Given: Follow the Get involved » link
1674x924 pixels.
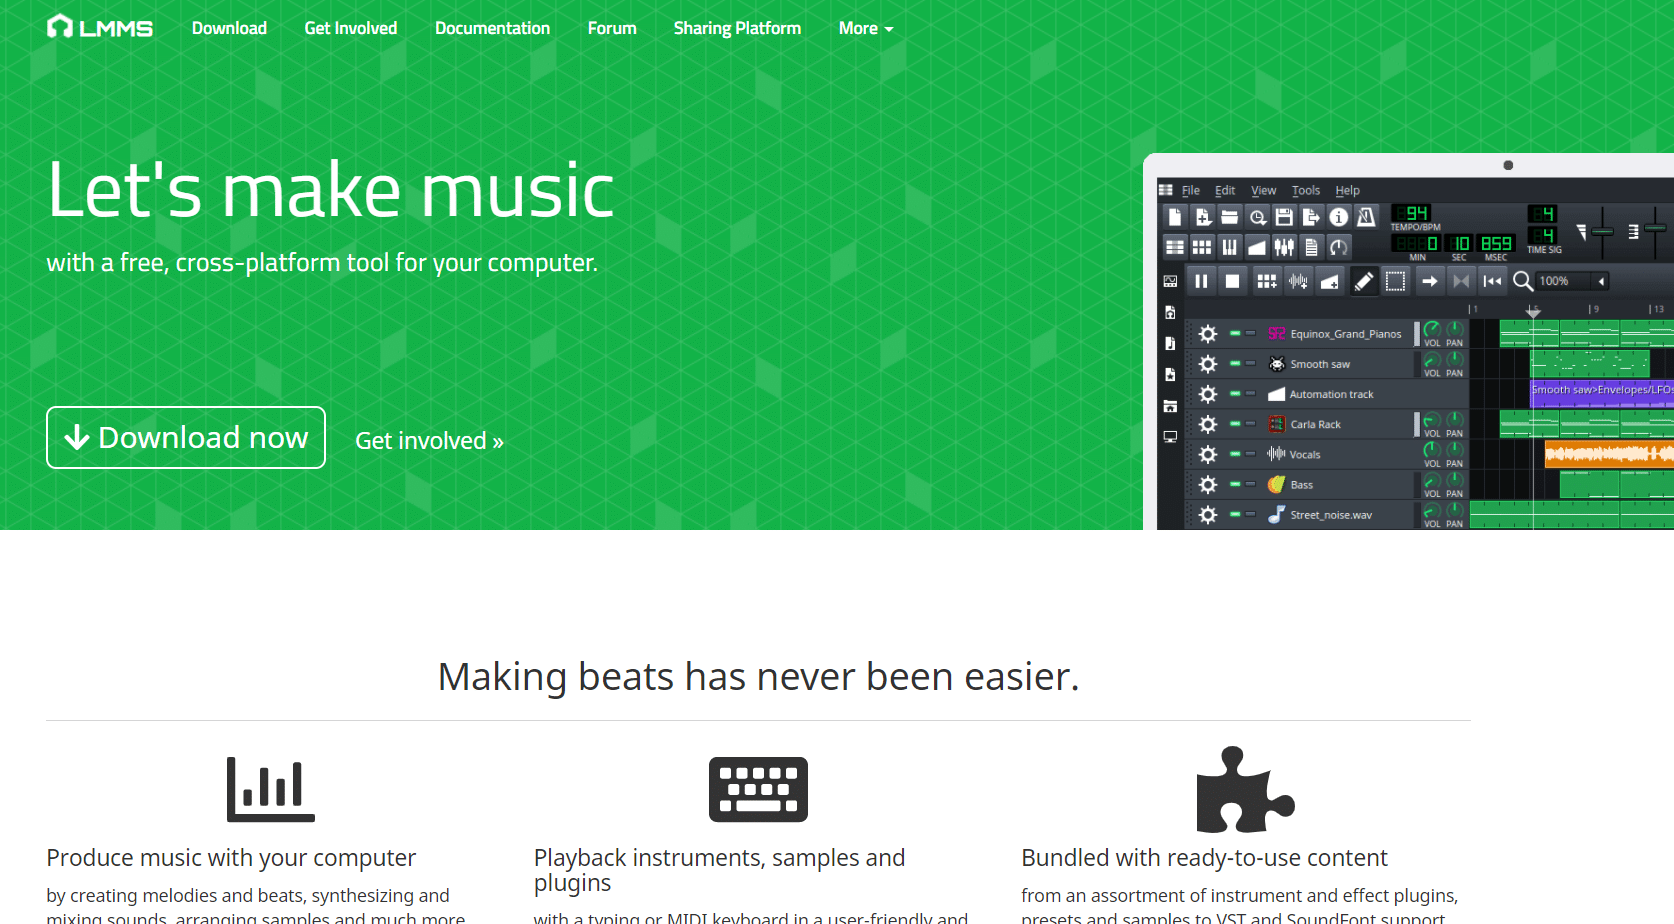Looking at the screenshot, I should [x=429, y=441].
